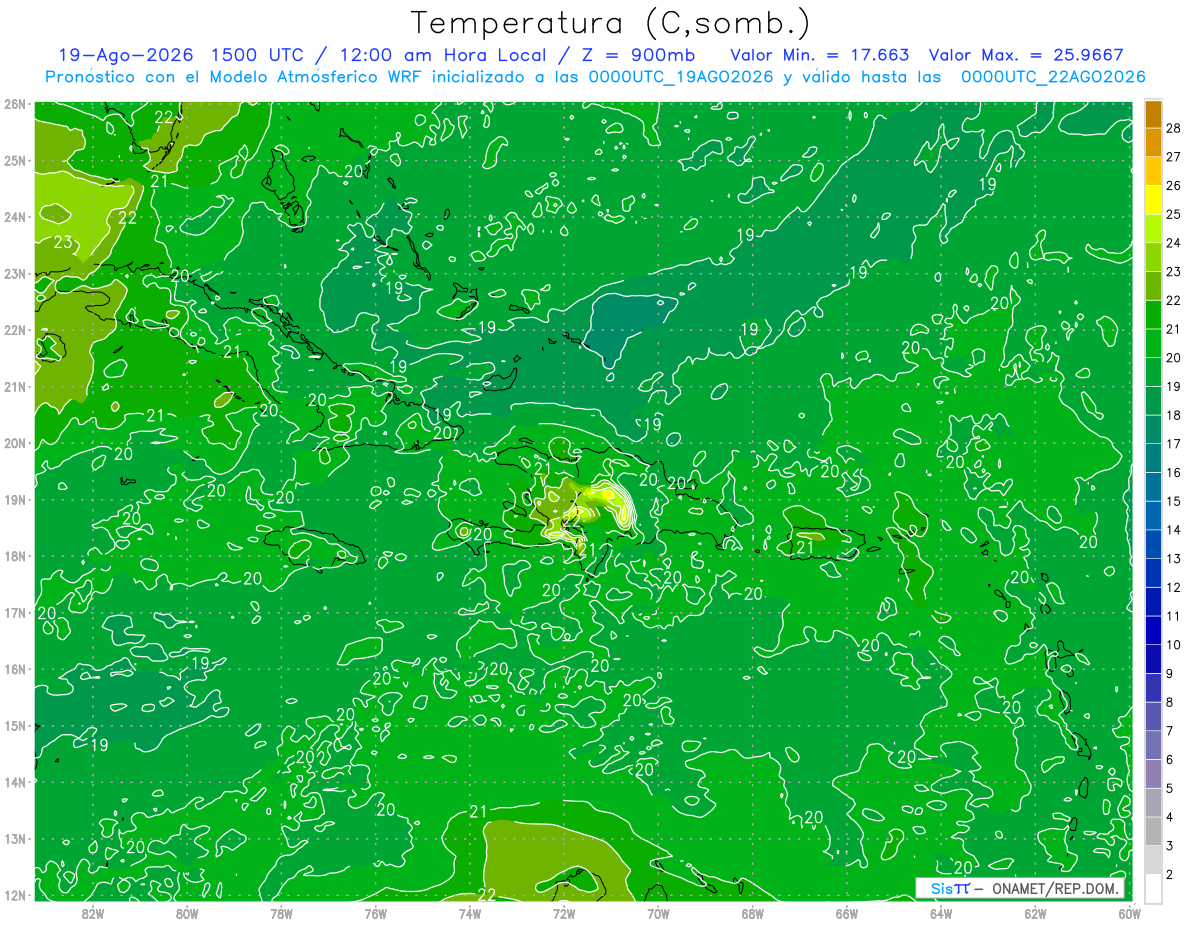The image size is (1200, 927).
Task: Click "Valor Min. = 17.663" in header
Action: coord(819,55)
